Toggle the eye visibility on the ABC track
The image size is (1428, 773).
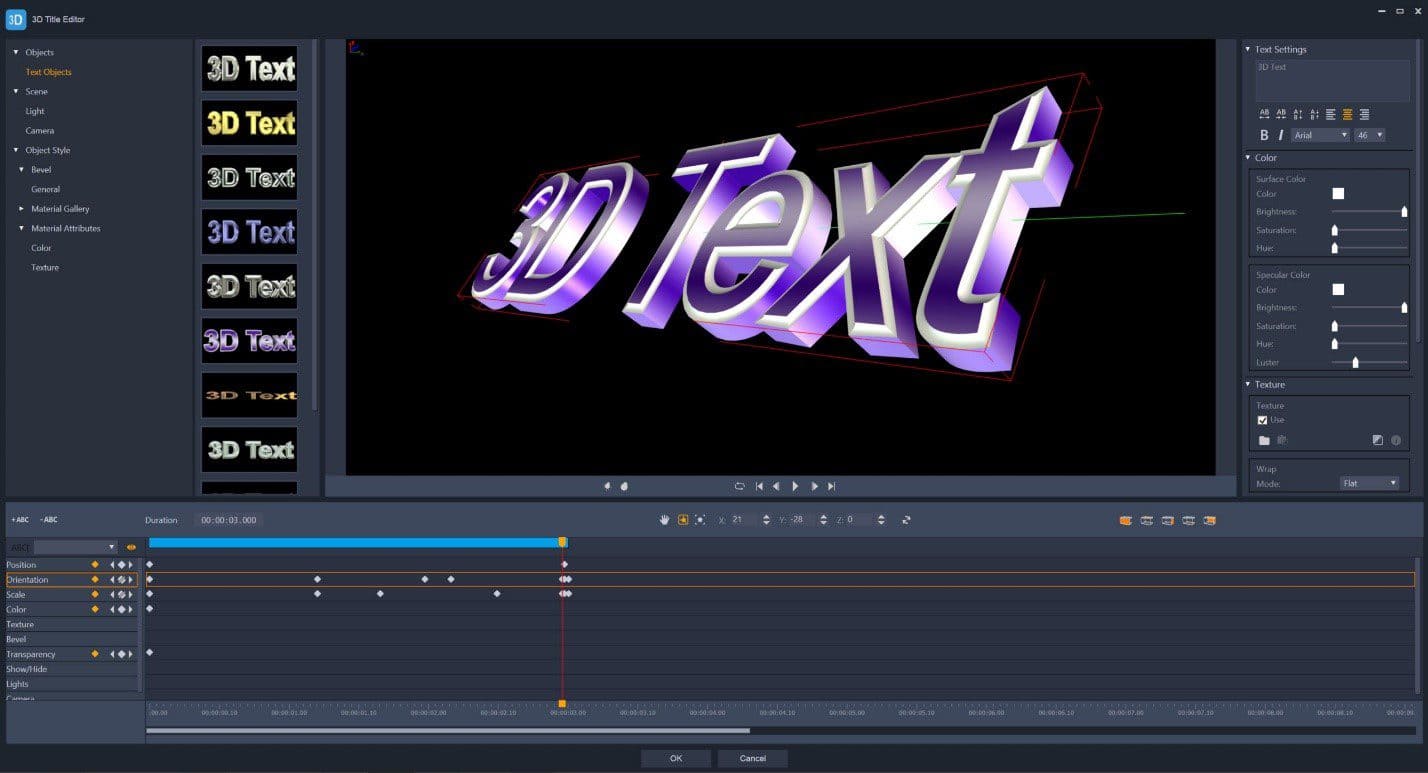(130, 547)
